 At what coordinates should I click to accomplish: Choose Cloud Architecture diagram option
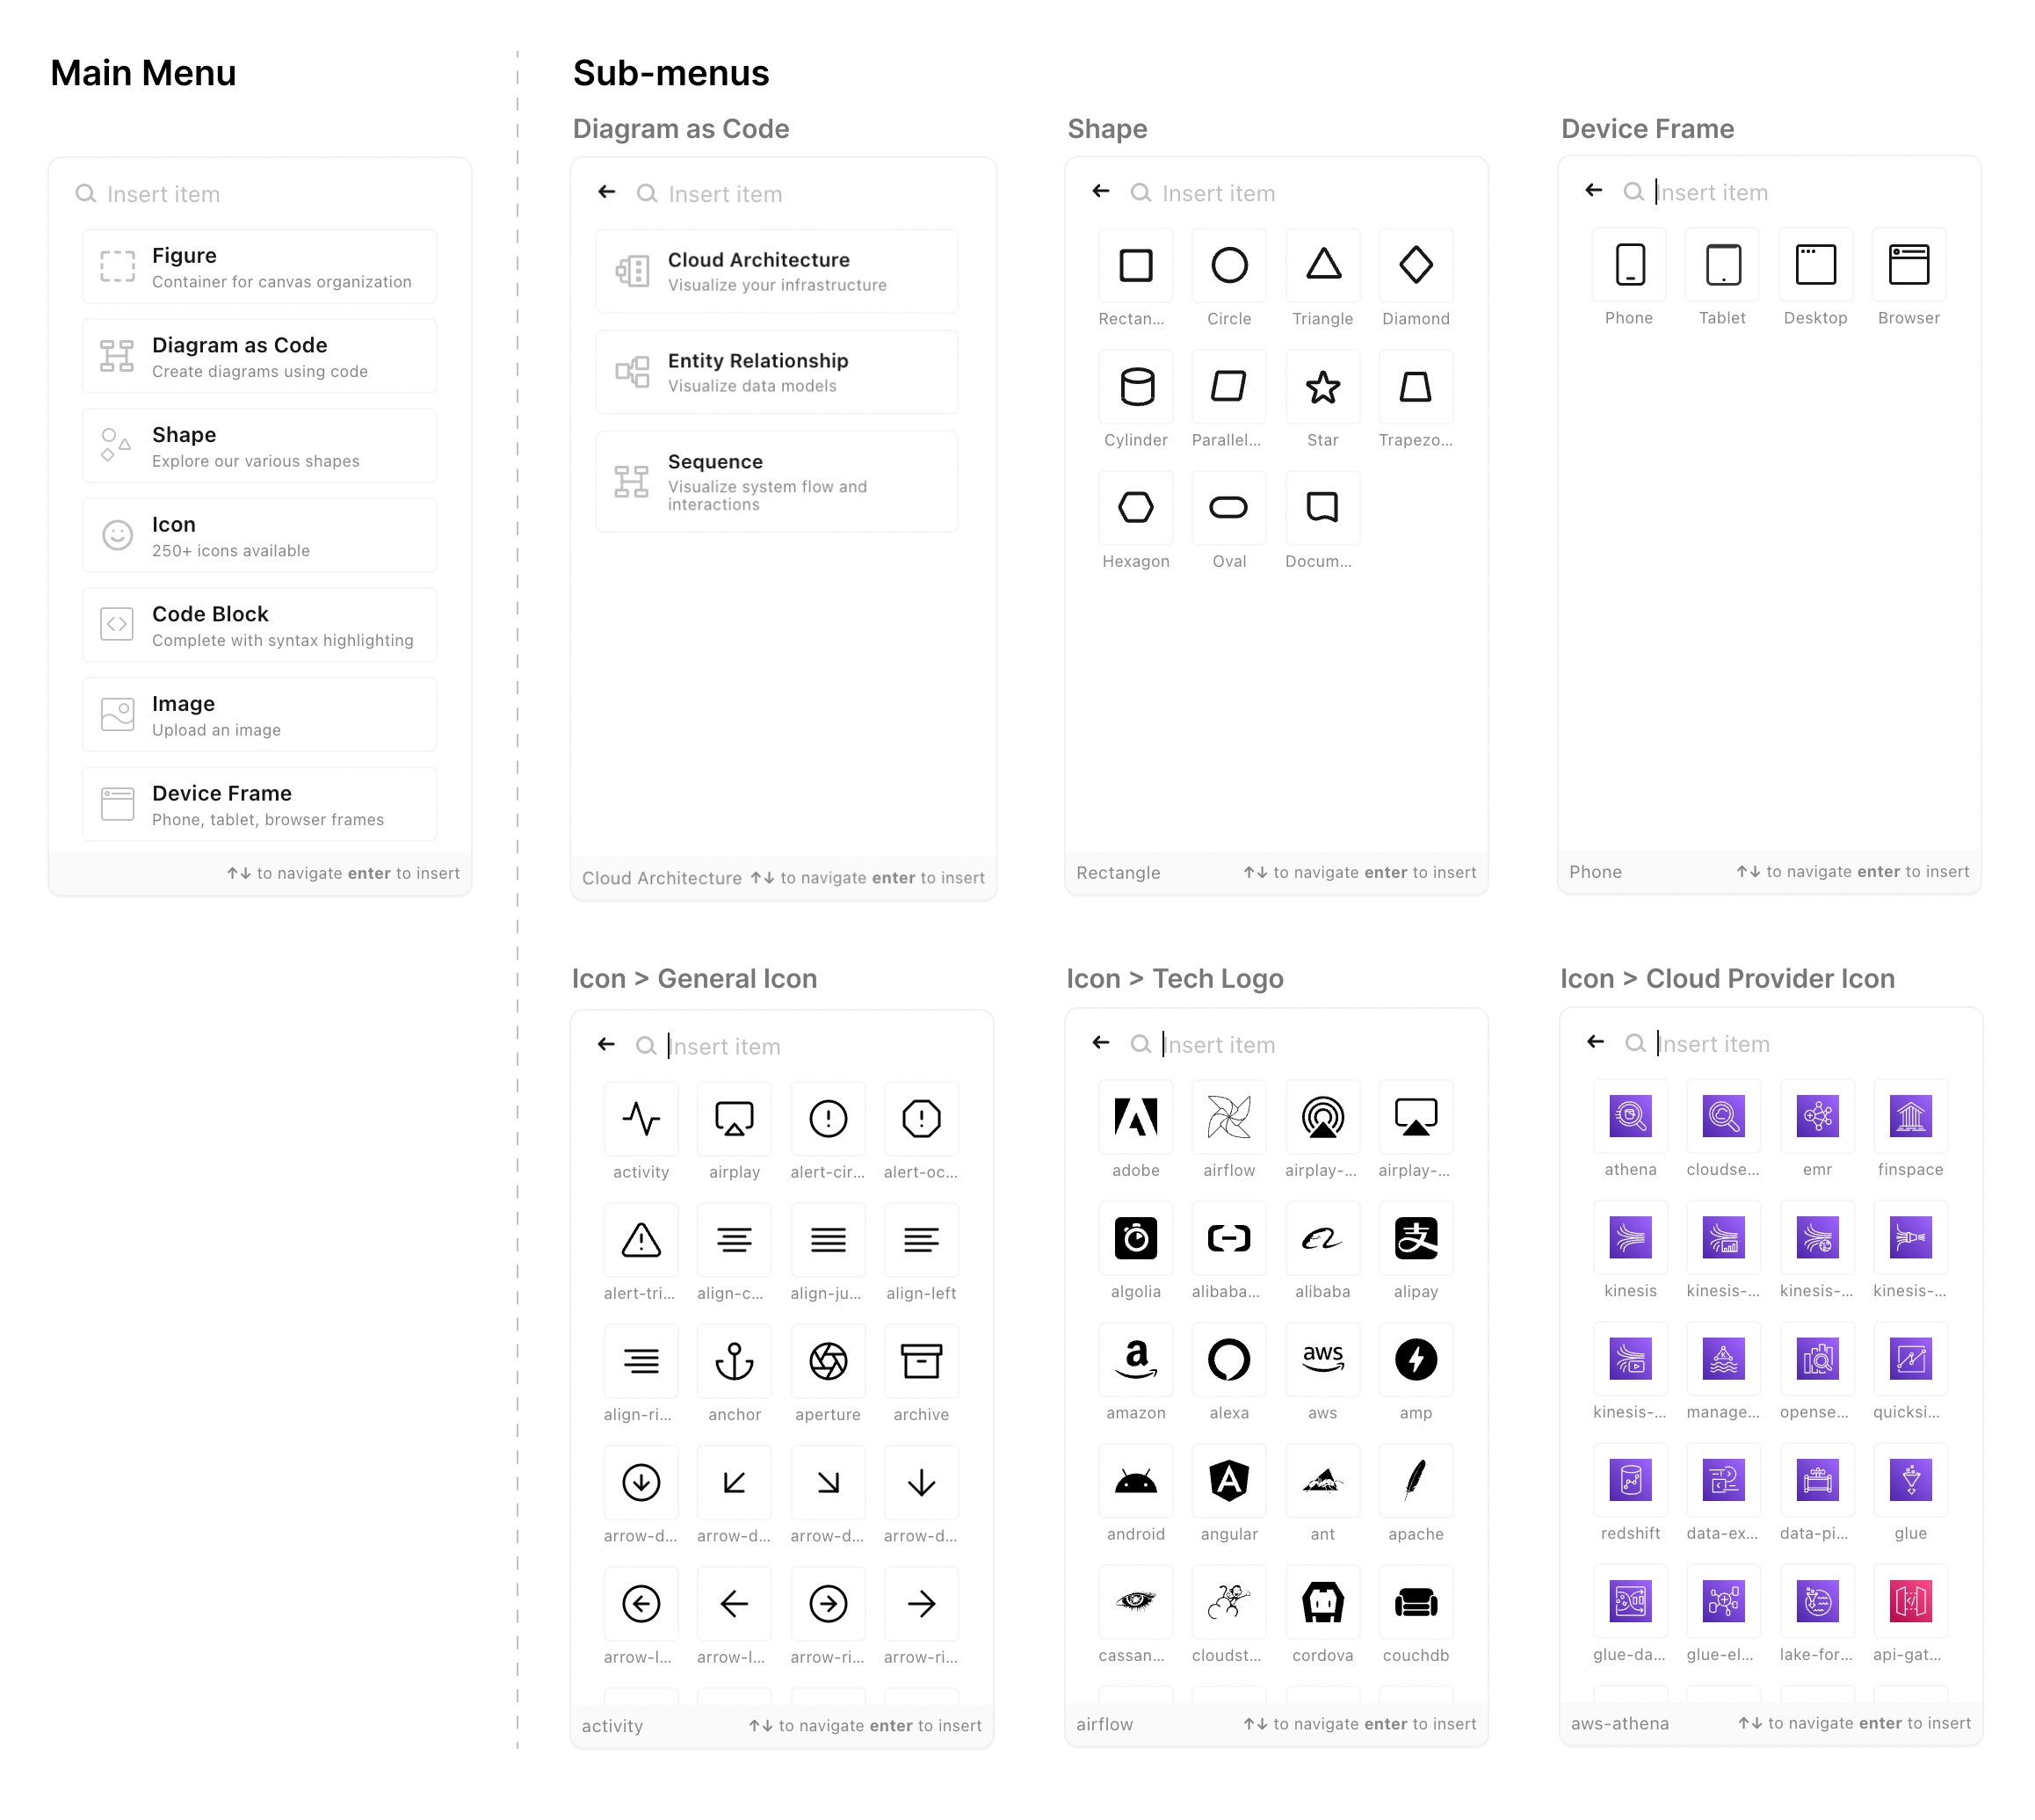[x=776, y=272]
